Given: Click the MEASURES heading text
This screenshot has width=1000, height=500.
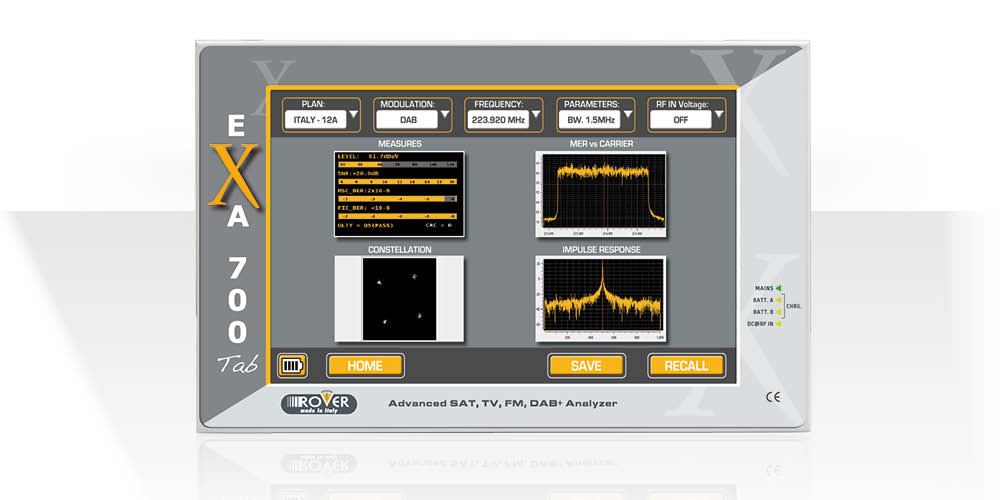Looking at the screenshot, I should (399, 144).
